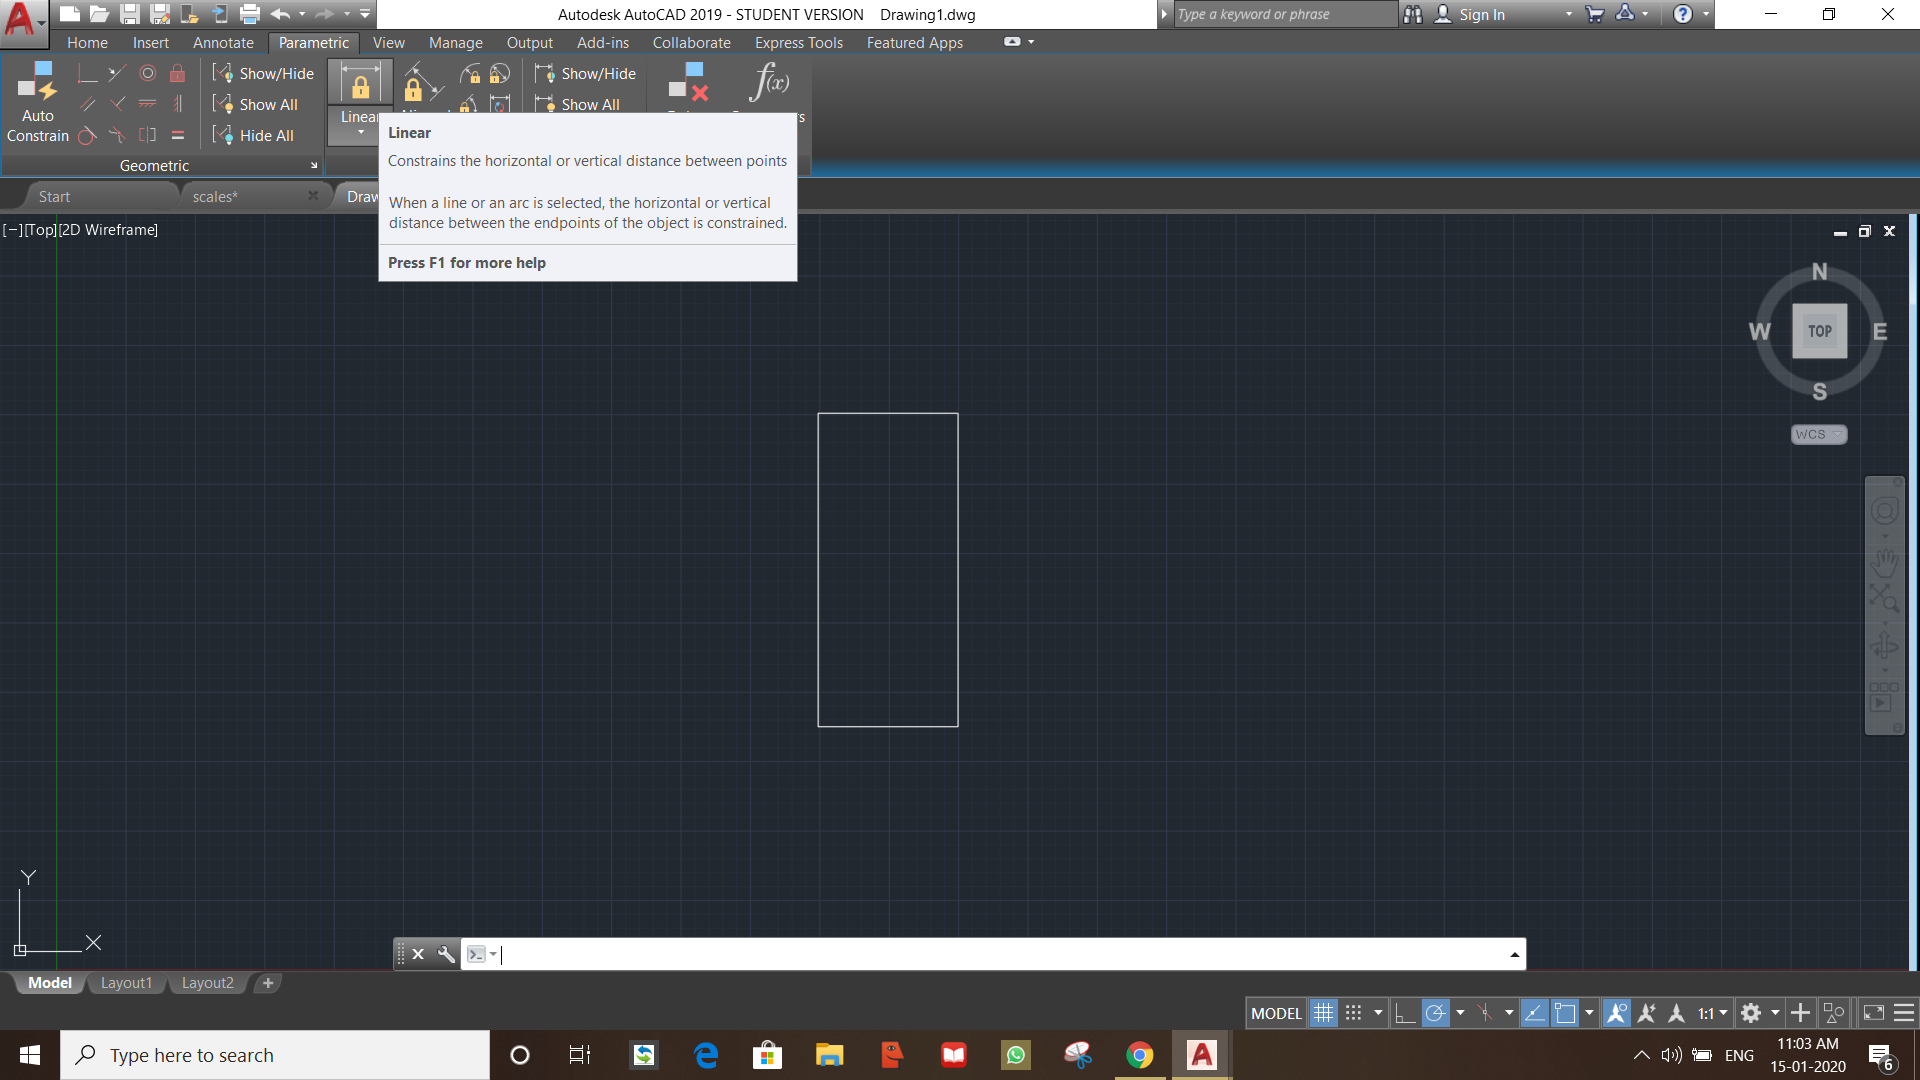
Task: Toggle polar tracking in status bar
Action: (x=1435, y=1013)
